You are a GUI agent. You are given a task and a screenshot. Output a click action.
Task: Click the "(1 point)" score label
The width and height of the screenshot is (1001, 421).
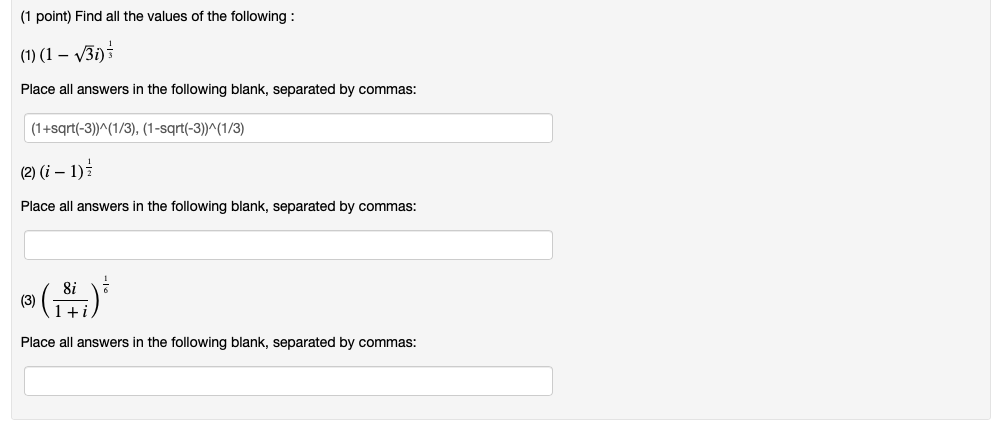45,18
